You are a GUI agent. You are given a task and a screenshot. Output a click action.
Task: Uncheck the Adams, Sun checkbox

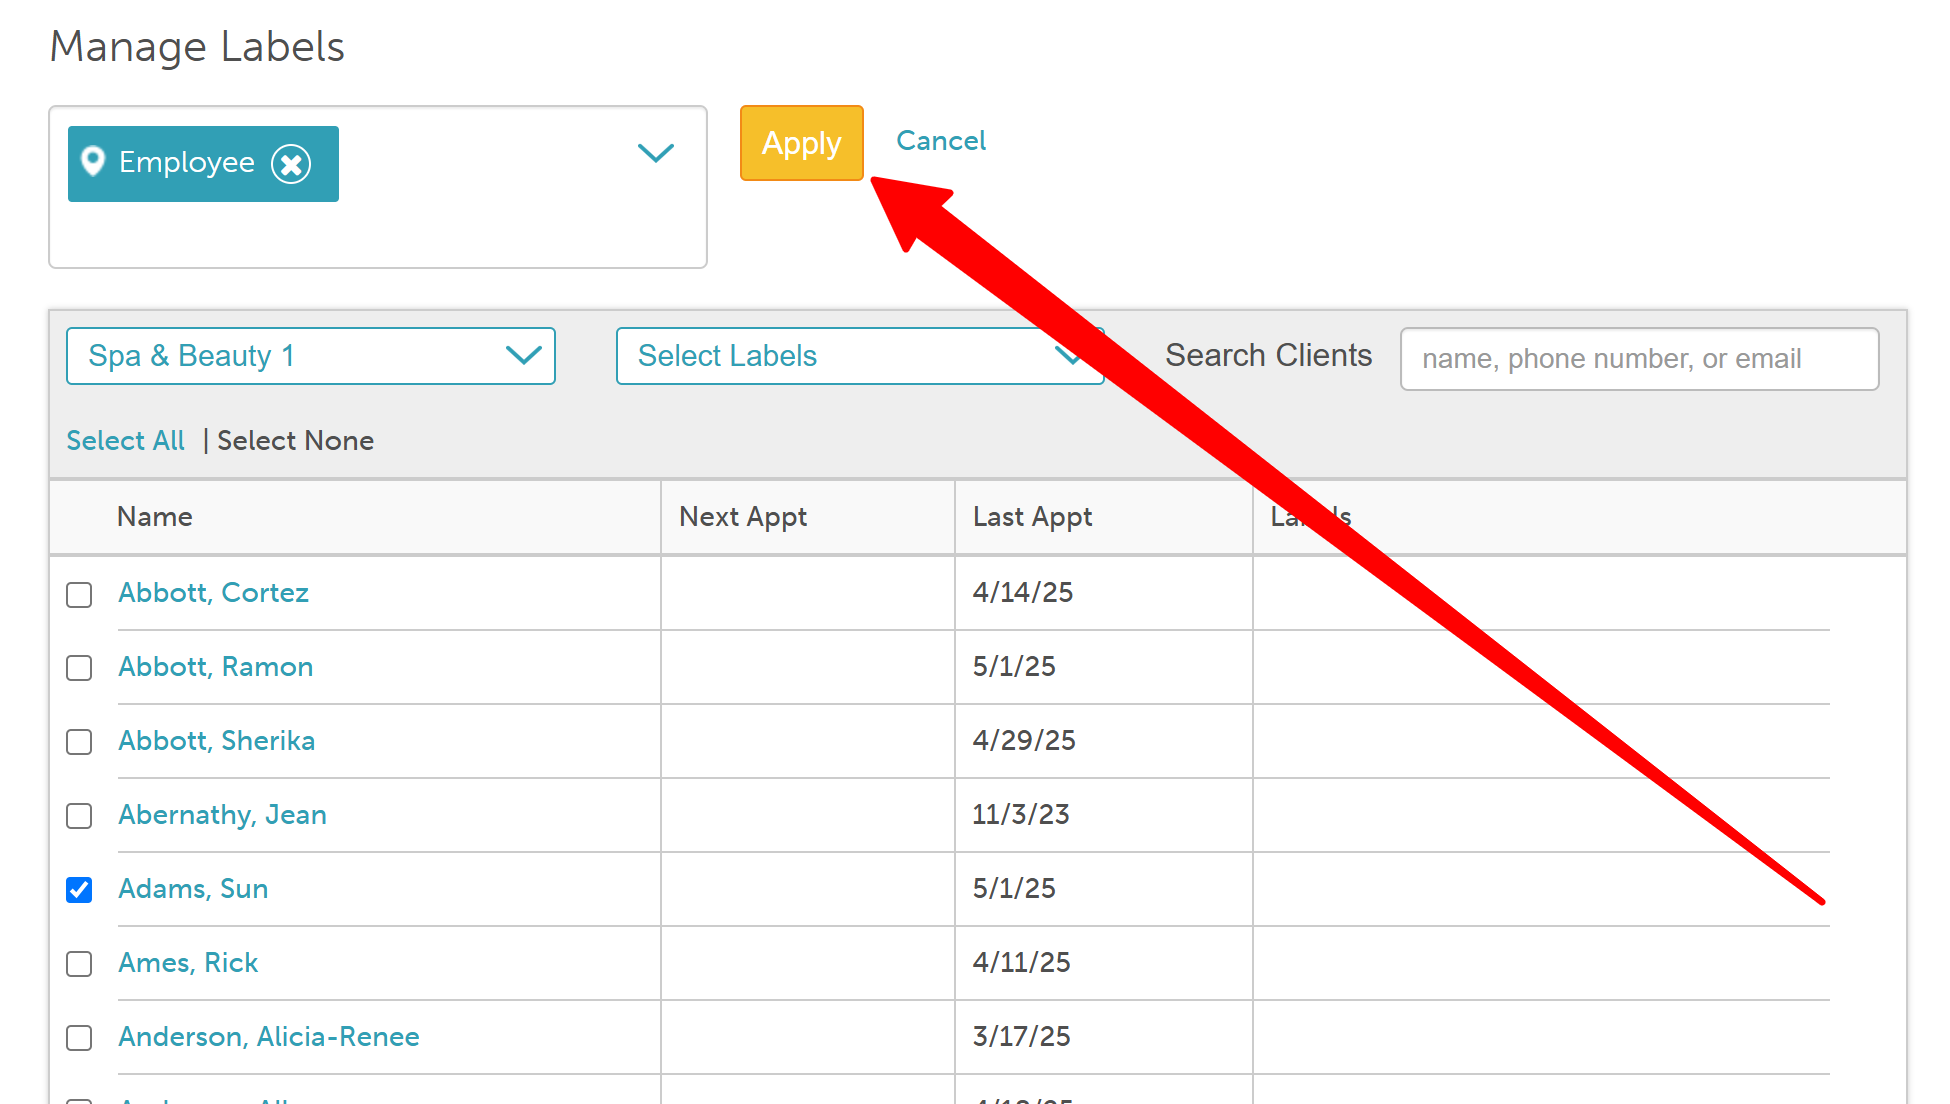click(79, 890)
